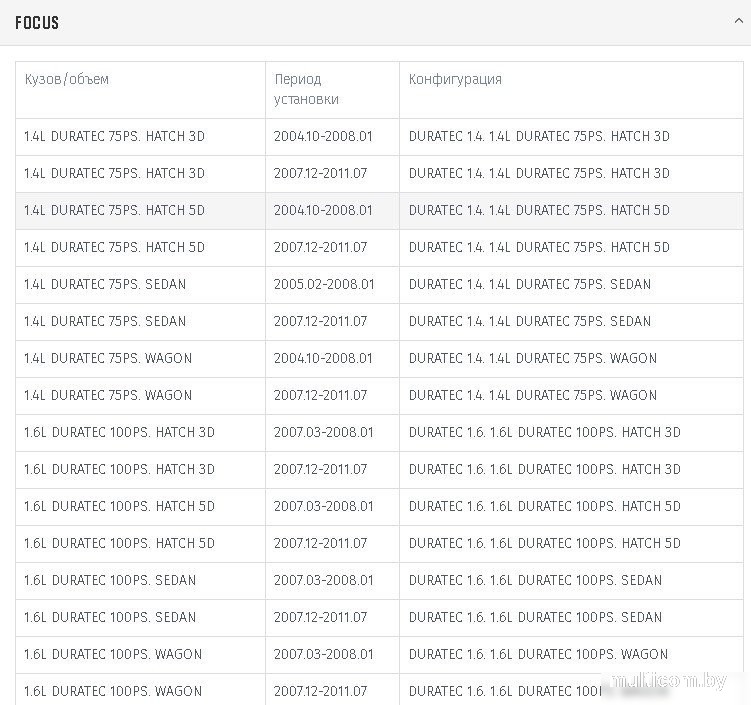Click 1.6L SEDAN body cell for 2007.03-2008.01
This screenshot has height=705, width=751.
pos(110,580)
